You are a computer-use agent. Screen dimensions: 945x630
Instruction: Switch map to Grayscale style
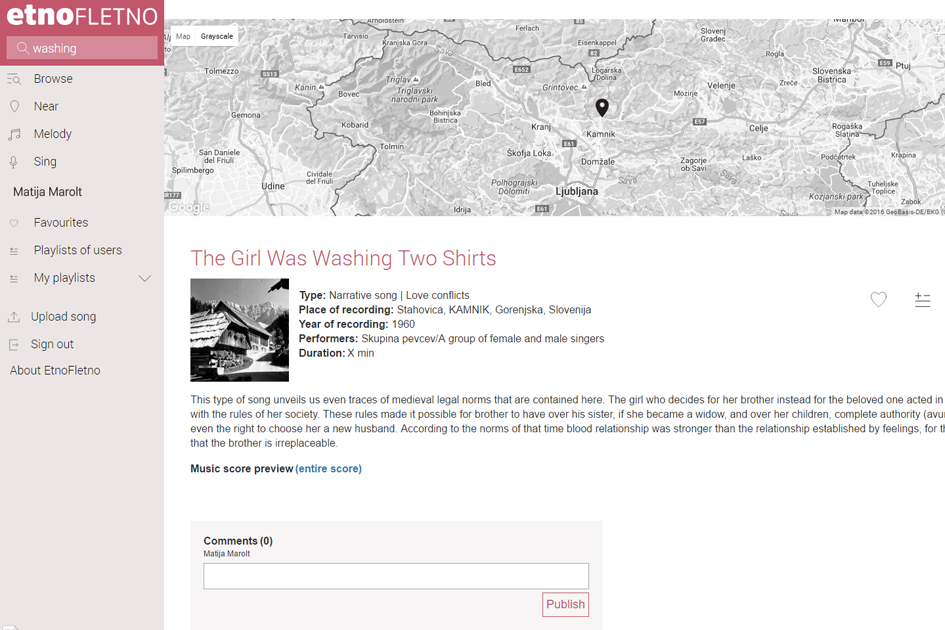(216, 36)
